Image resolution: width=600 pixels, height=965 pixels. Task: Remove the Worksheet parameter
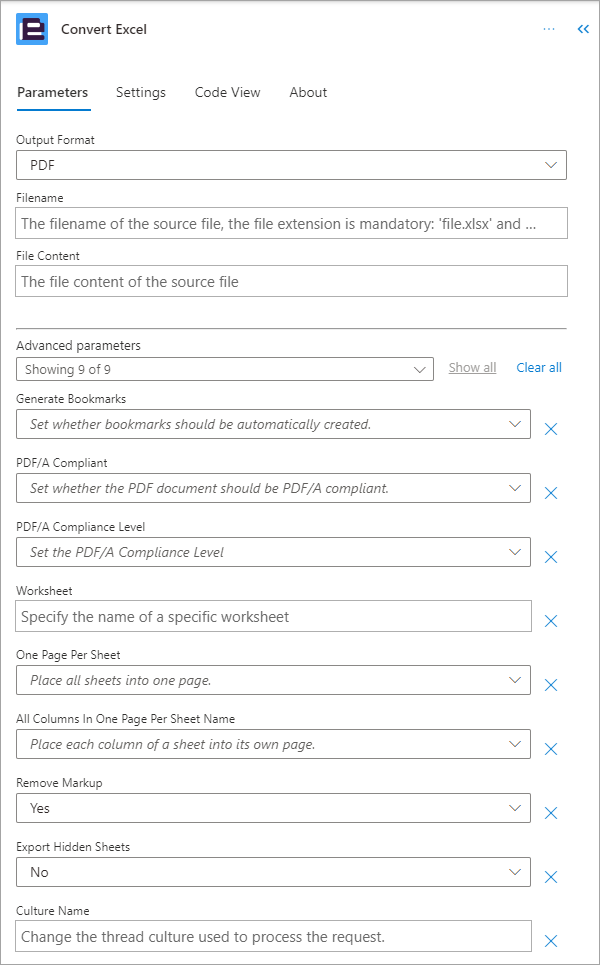(x=551, y=621)
